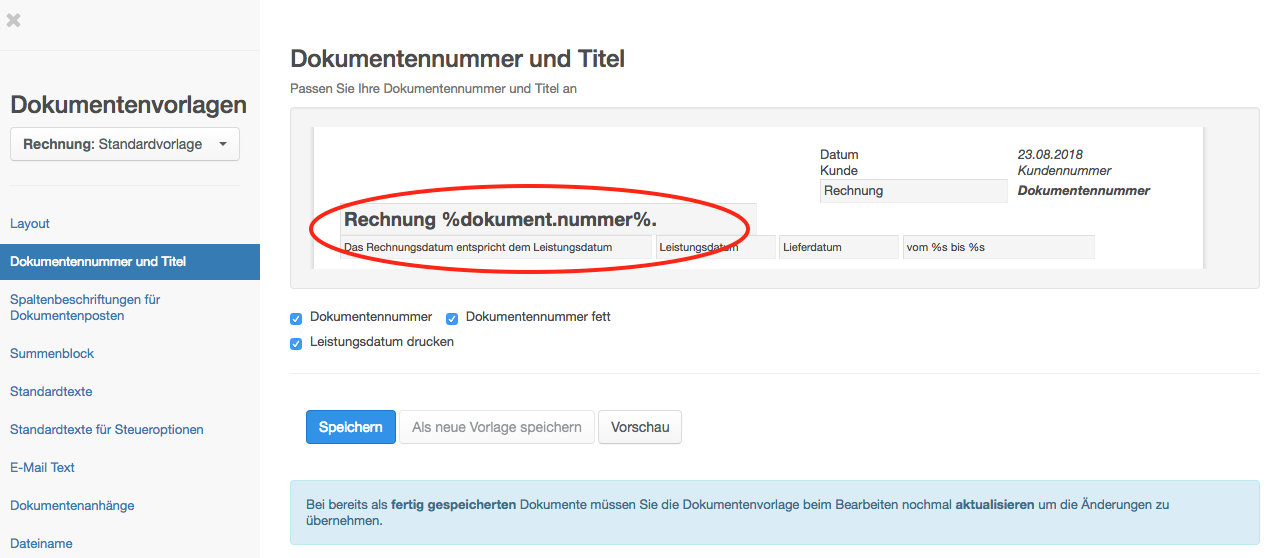Screen dimensions: 1271x558
Task: Open the Layout section
Action: pos(30,223)
